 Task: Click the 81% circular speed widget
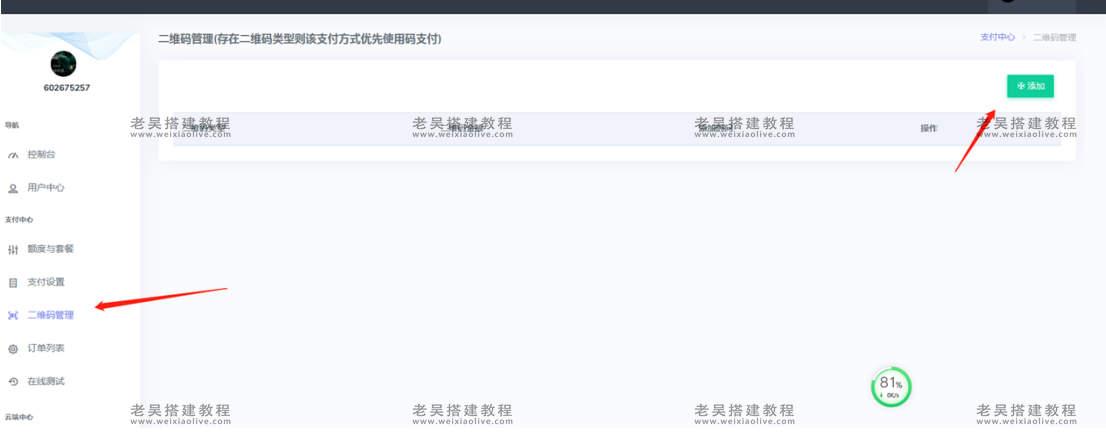click(x=892, y=388)
